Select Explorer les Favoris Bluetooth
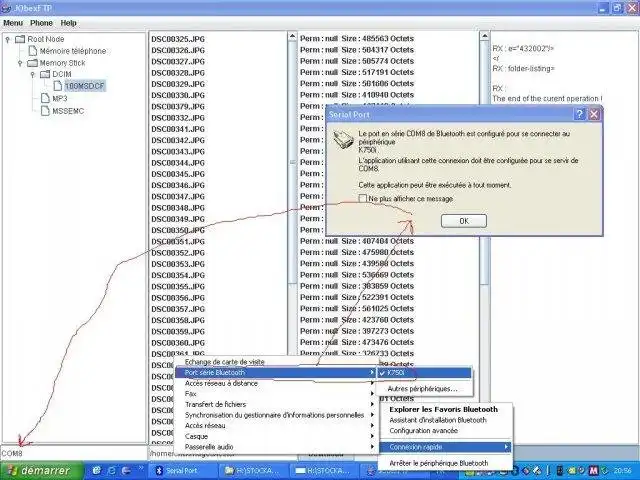This screenshot has height=480, width=640. 445,409
